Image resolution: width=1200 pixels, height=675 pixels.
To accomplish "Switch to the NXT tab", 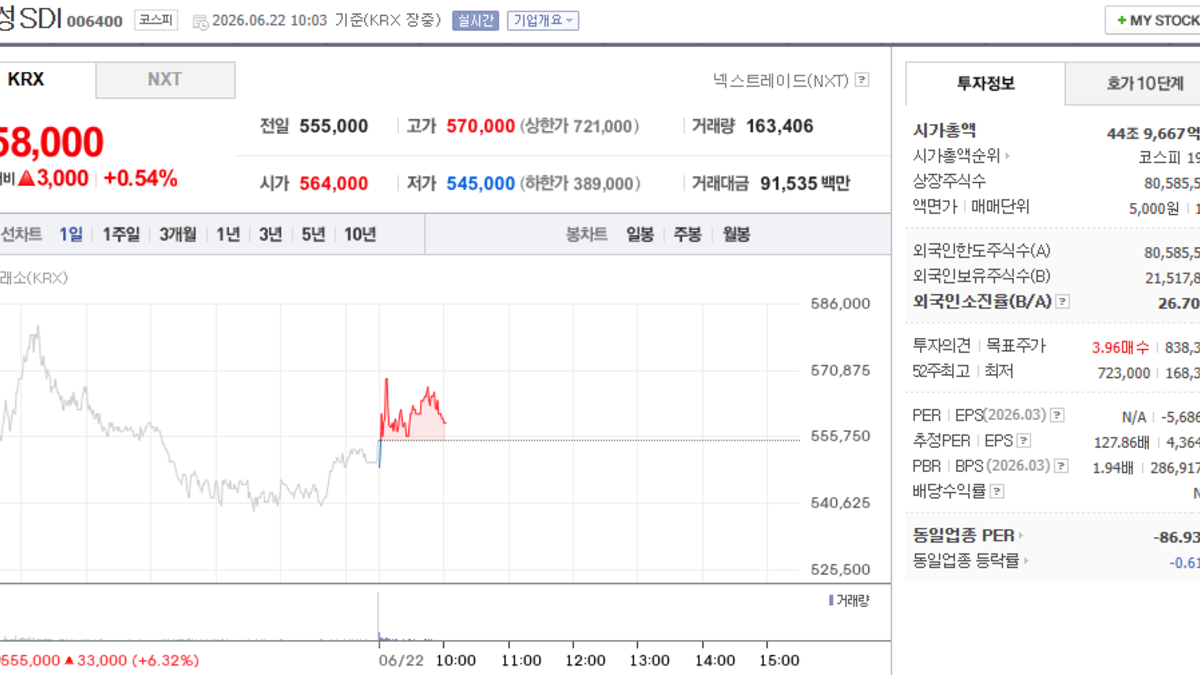I will click(165, 80).
